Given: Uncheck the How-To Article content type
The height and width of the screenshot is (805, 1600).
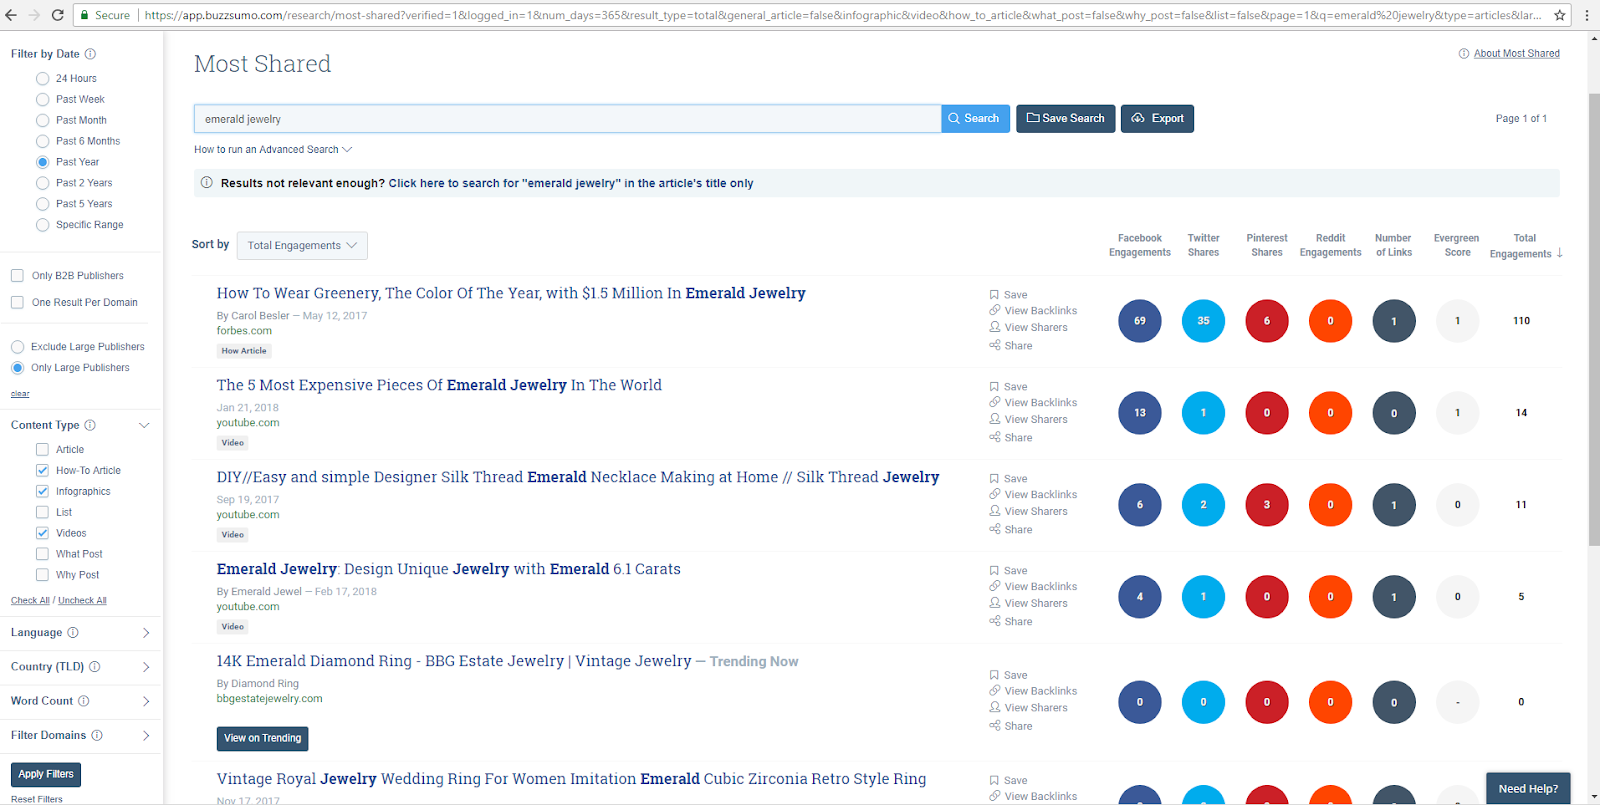Looking at the screenshot, I should click(42, 471).
